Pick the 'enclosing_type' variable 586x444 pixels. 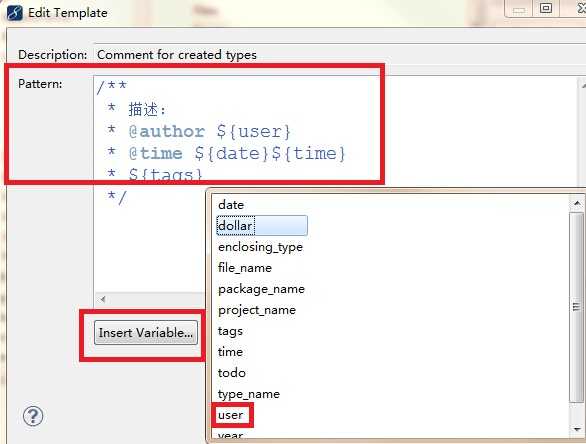pyautogui.click(x=260, y=247)
